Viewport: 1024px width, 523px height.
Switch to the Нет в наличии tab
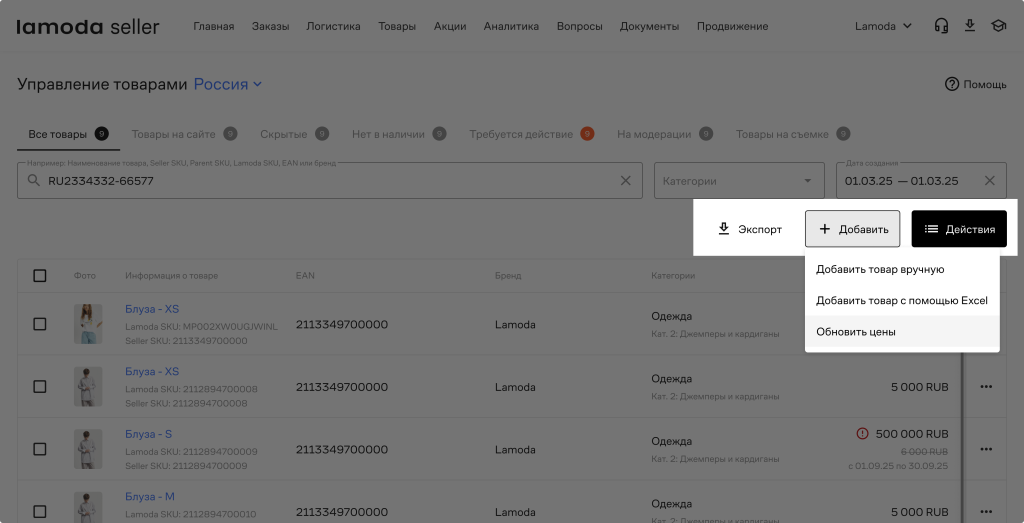pos(399,134)
